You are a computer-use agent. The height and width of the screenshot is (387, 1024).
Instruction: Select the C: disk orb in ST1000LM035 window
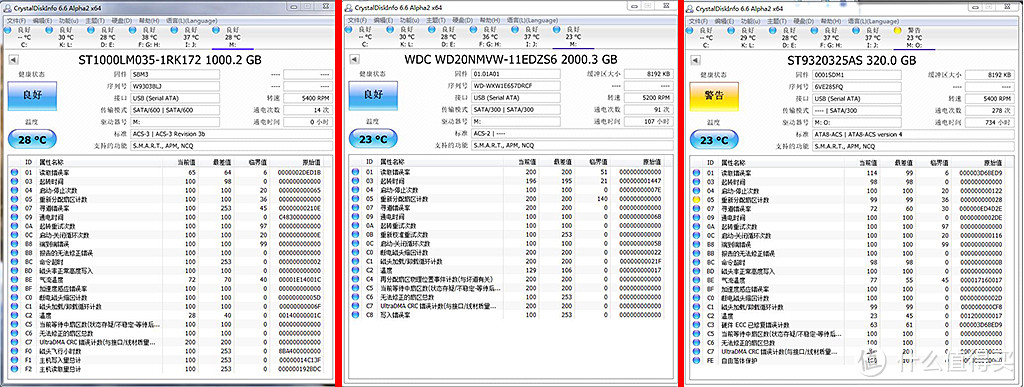tap(7, 30)
